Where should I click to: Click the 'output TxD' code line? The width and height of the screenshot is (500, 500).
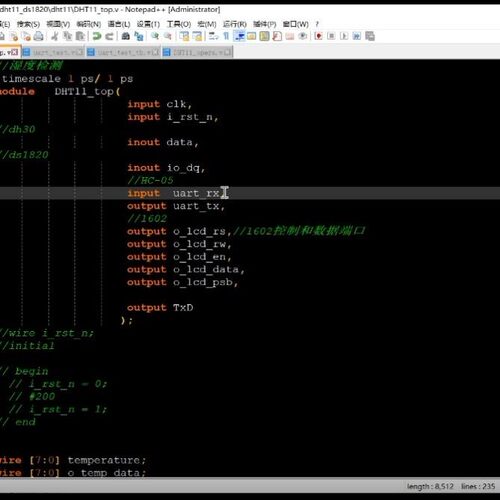pos(160,307)
